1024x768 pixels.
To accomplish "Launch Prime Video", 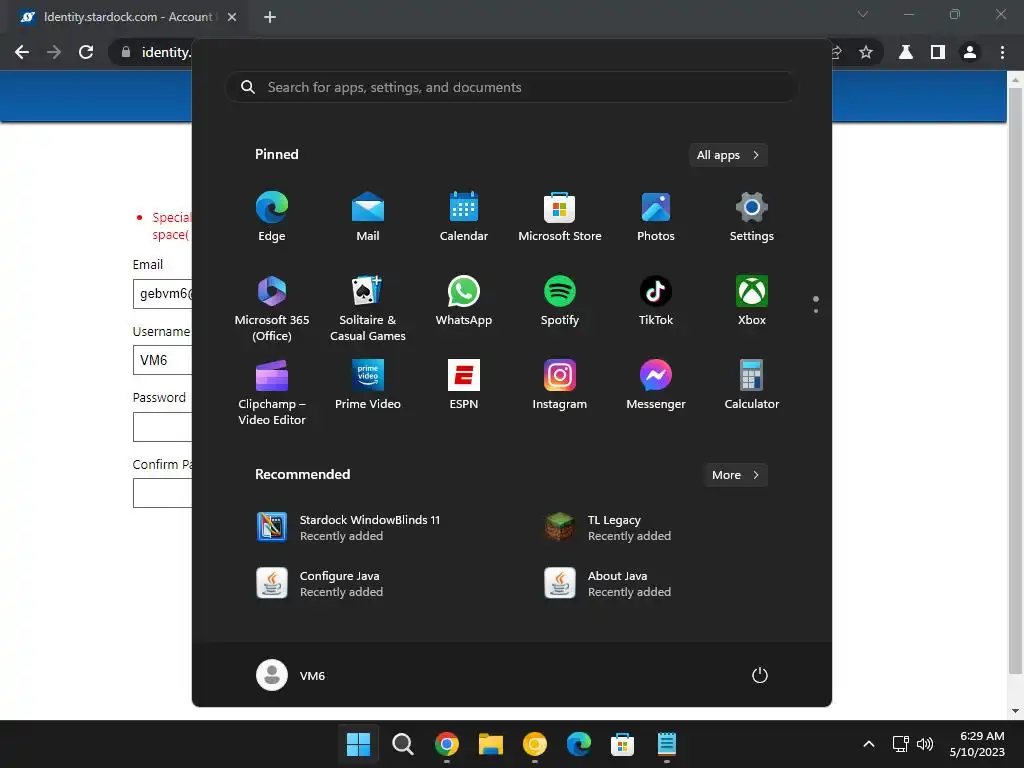I will tap(368, 385).
